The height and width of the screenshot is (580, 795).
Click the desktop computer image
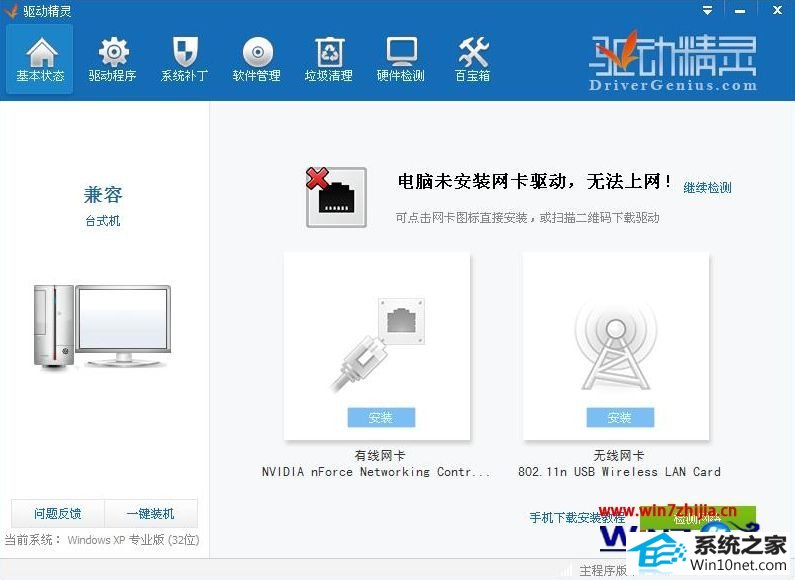102,326
